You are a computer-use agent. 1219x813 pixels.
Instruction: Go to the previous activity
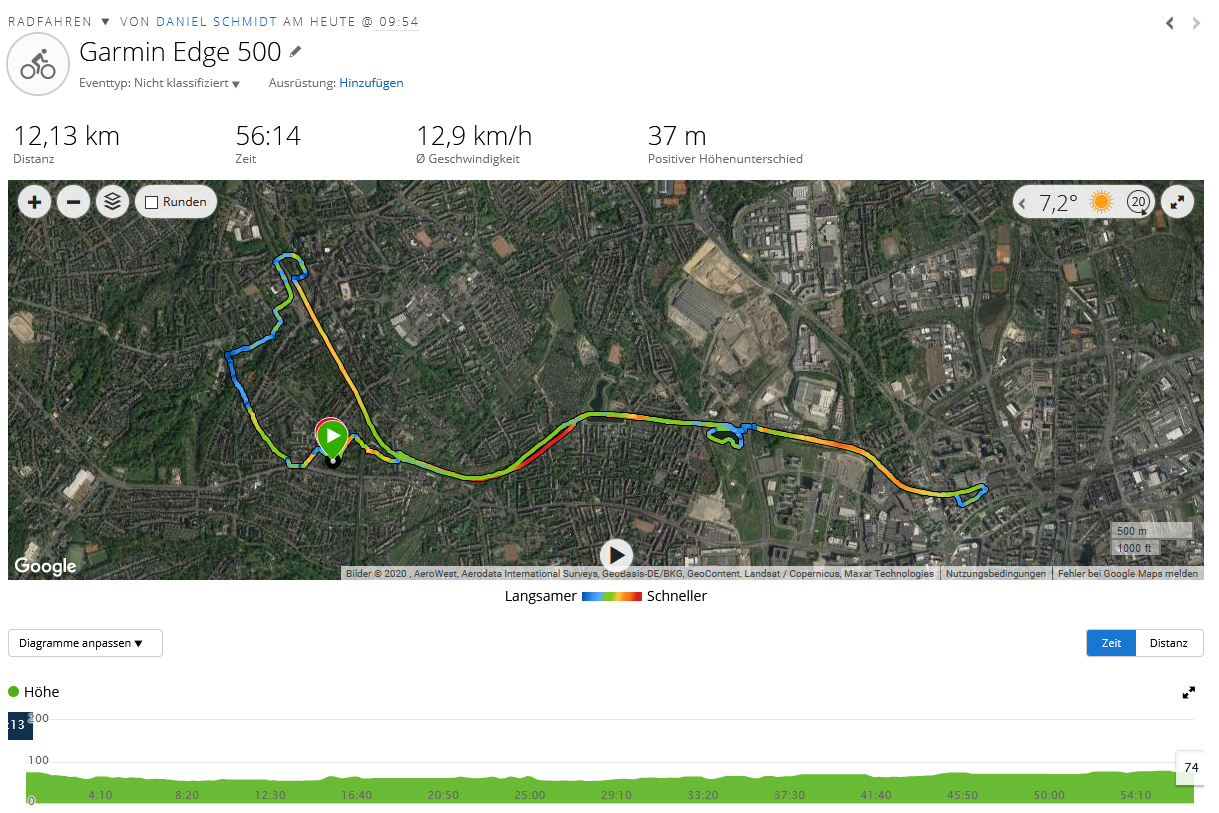(x=1170, y=23)
